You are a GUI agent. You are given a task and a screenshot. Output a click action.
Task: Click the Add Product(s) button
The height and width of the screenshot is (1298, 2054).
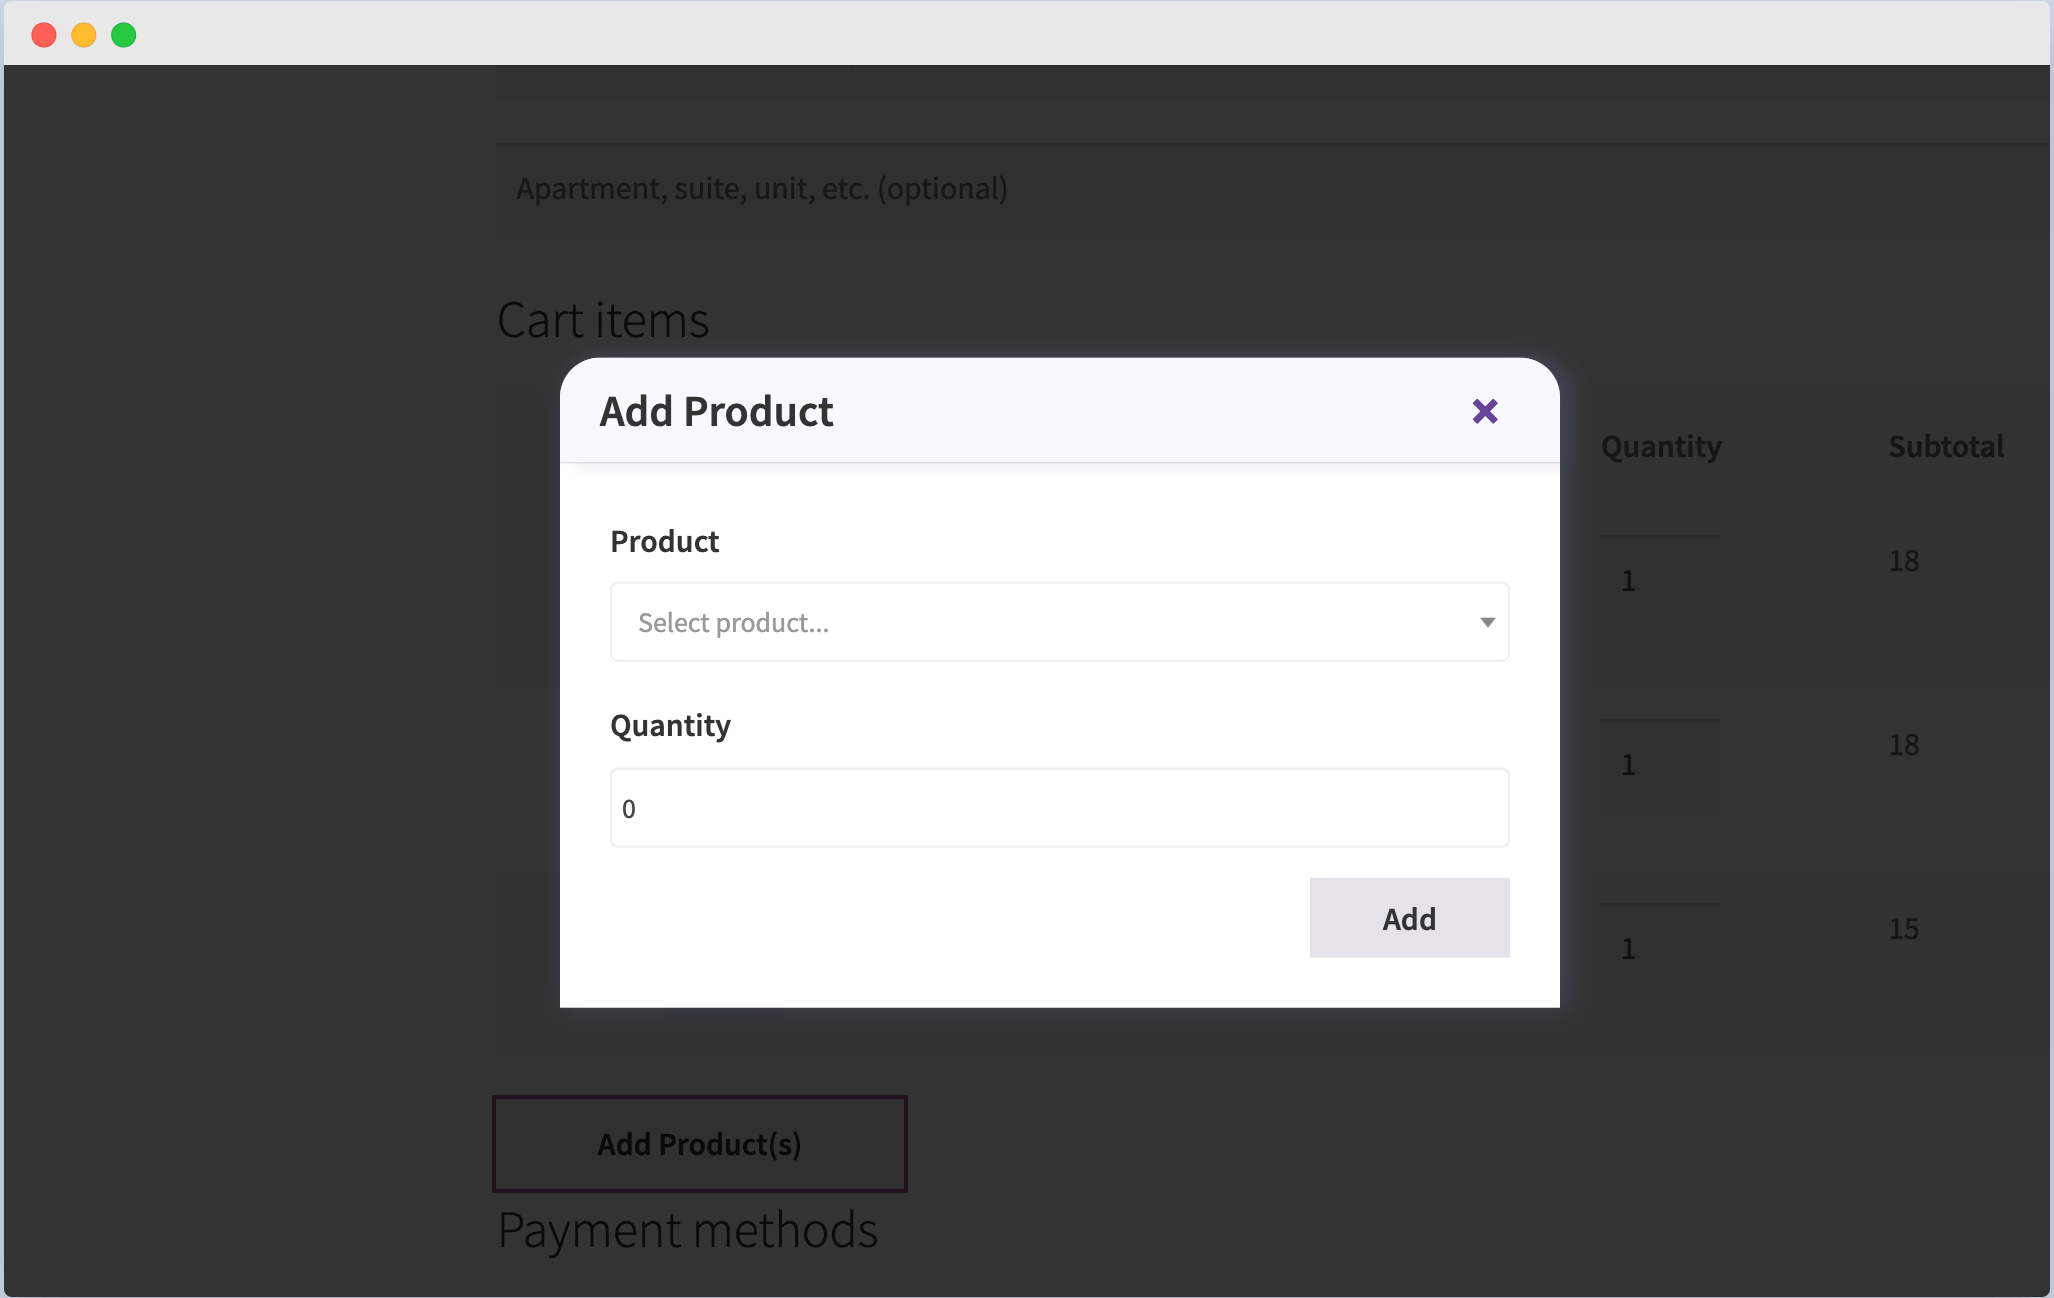699,1143
